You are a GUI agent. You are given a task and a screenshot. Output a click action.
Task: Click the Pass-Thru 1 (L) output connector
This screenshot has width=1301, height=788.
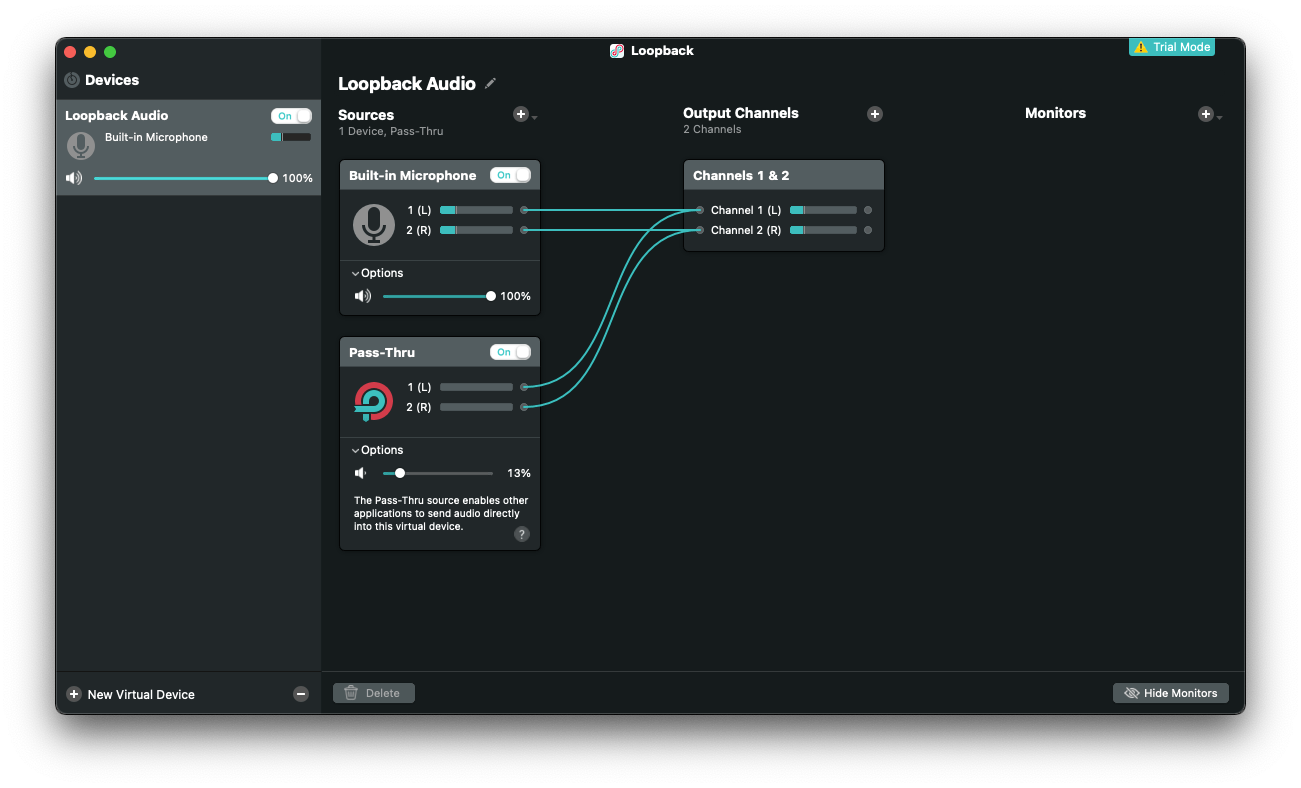pos(524,387)
